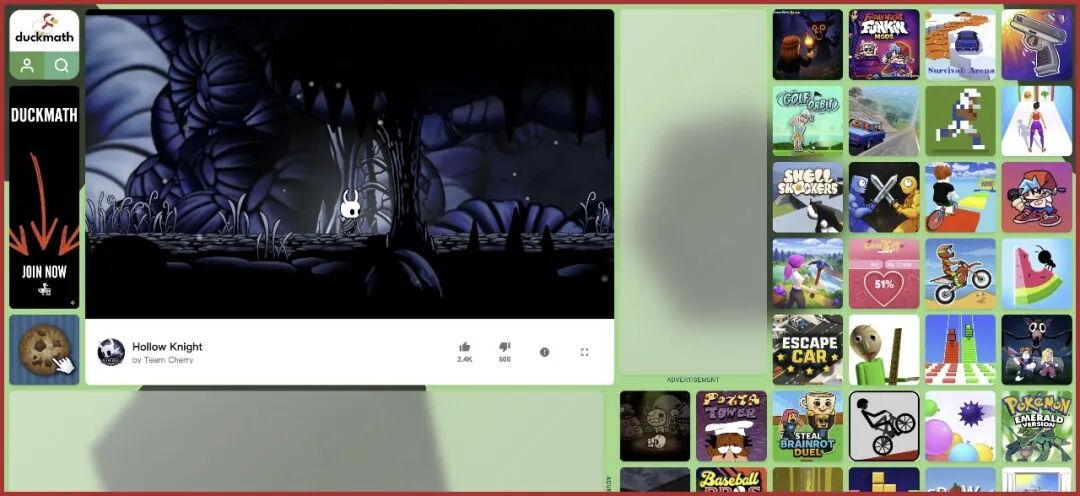Start the Steal Brainrot Duel game
Image resolution: width=1080 pixels, height=496 pixels.
coord(808,426)
